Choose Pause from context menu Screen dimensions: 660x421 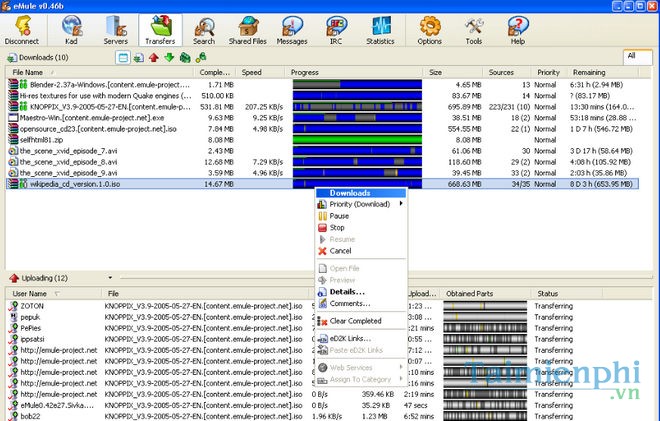[361, 216]
